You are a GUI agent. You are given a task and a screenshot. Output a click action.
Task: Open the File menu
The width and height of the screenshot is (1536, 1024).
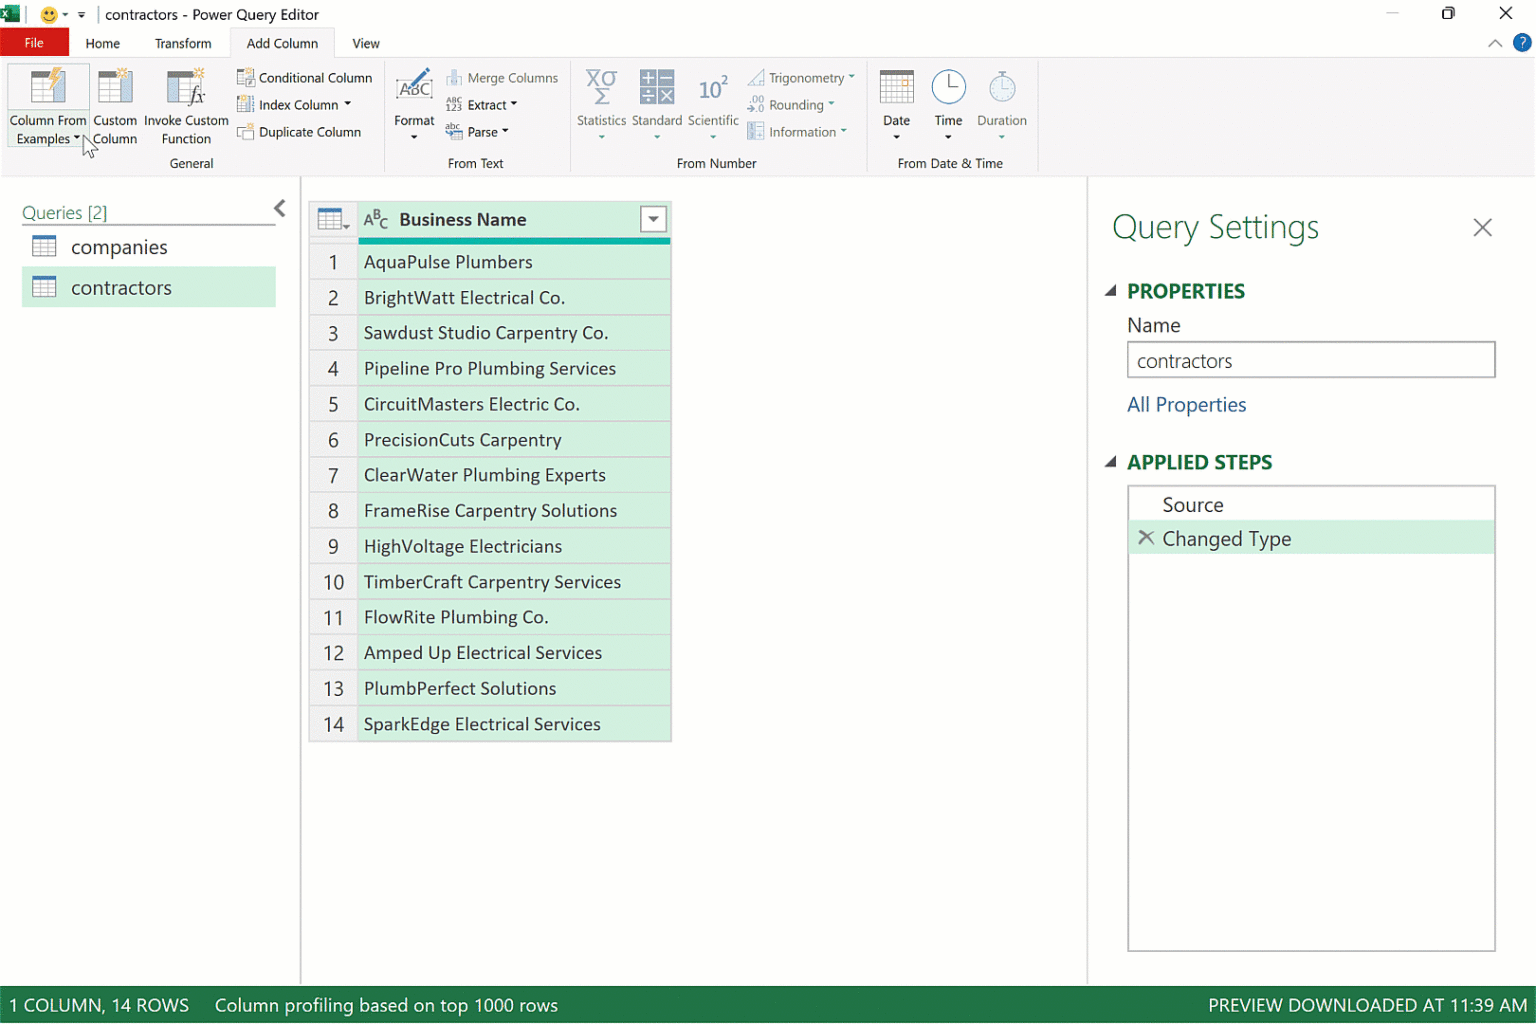[x=34, y=43]
